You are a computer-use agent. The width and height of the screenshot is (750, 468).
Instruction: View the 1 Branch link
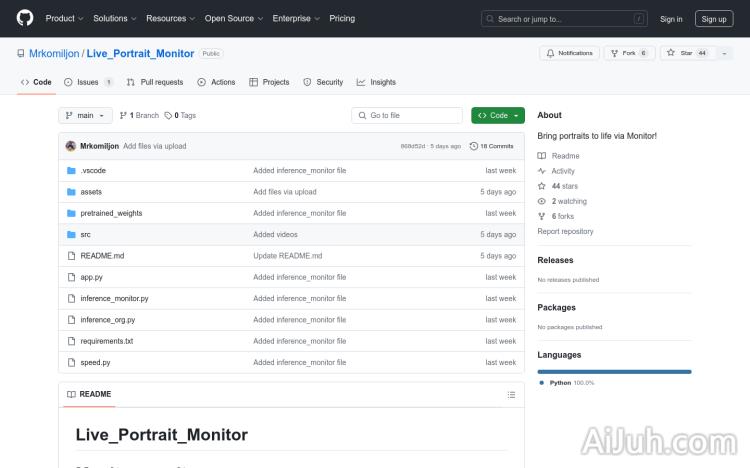[141, 116]
